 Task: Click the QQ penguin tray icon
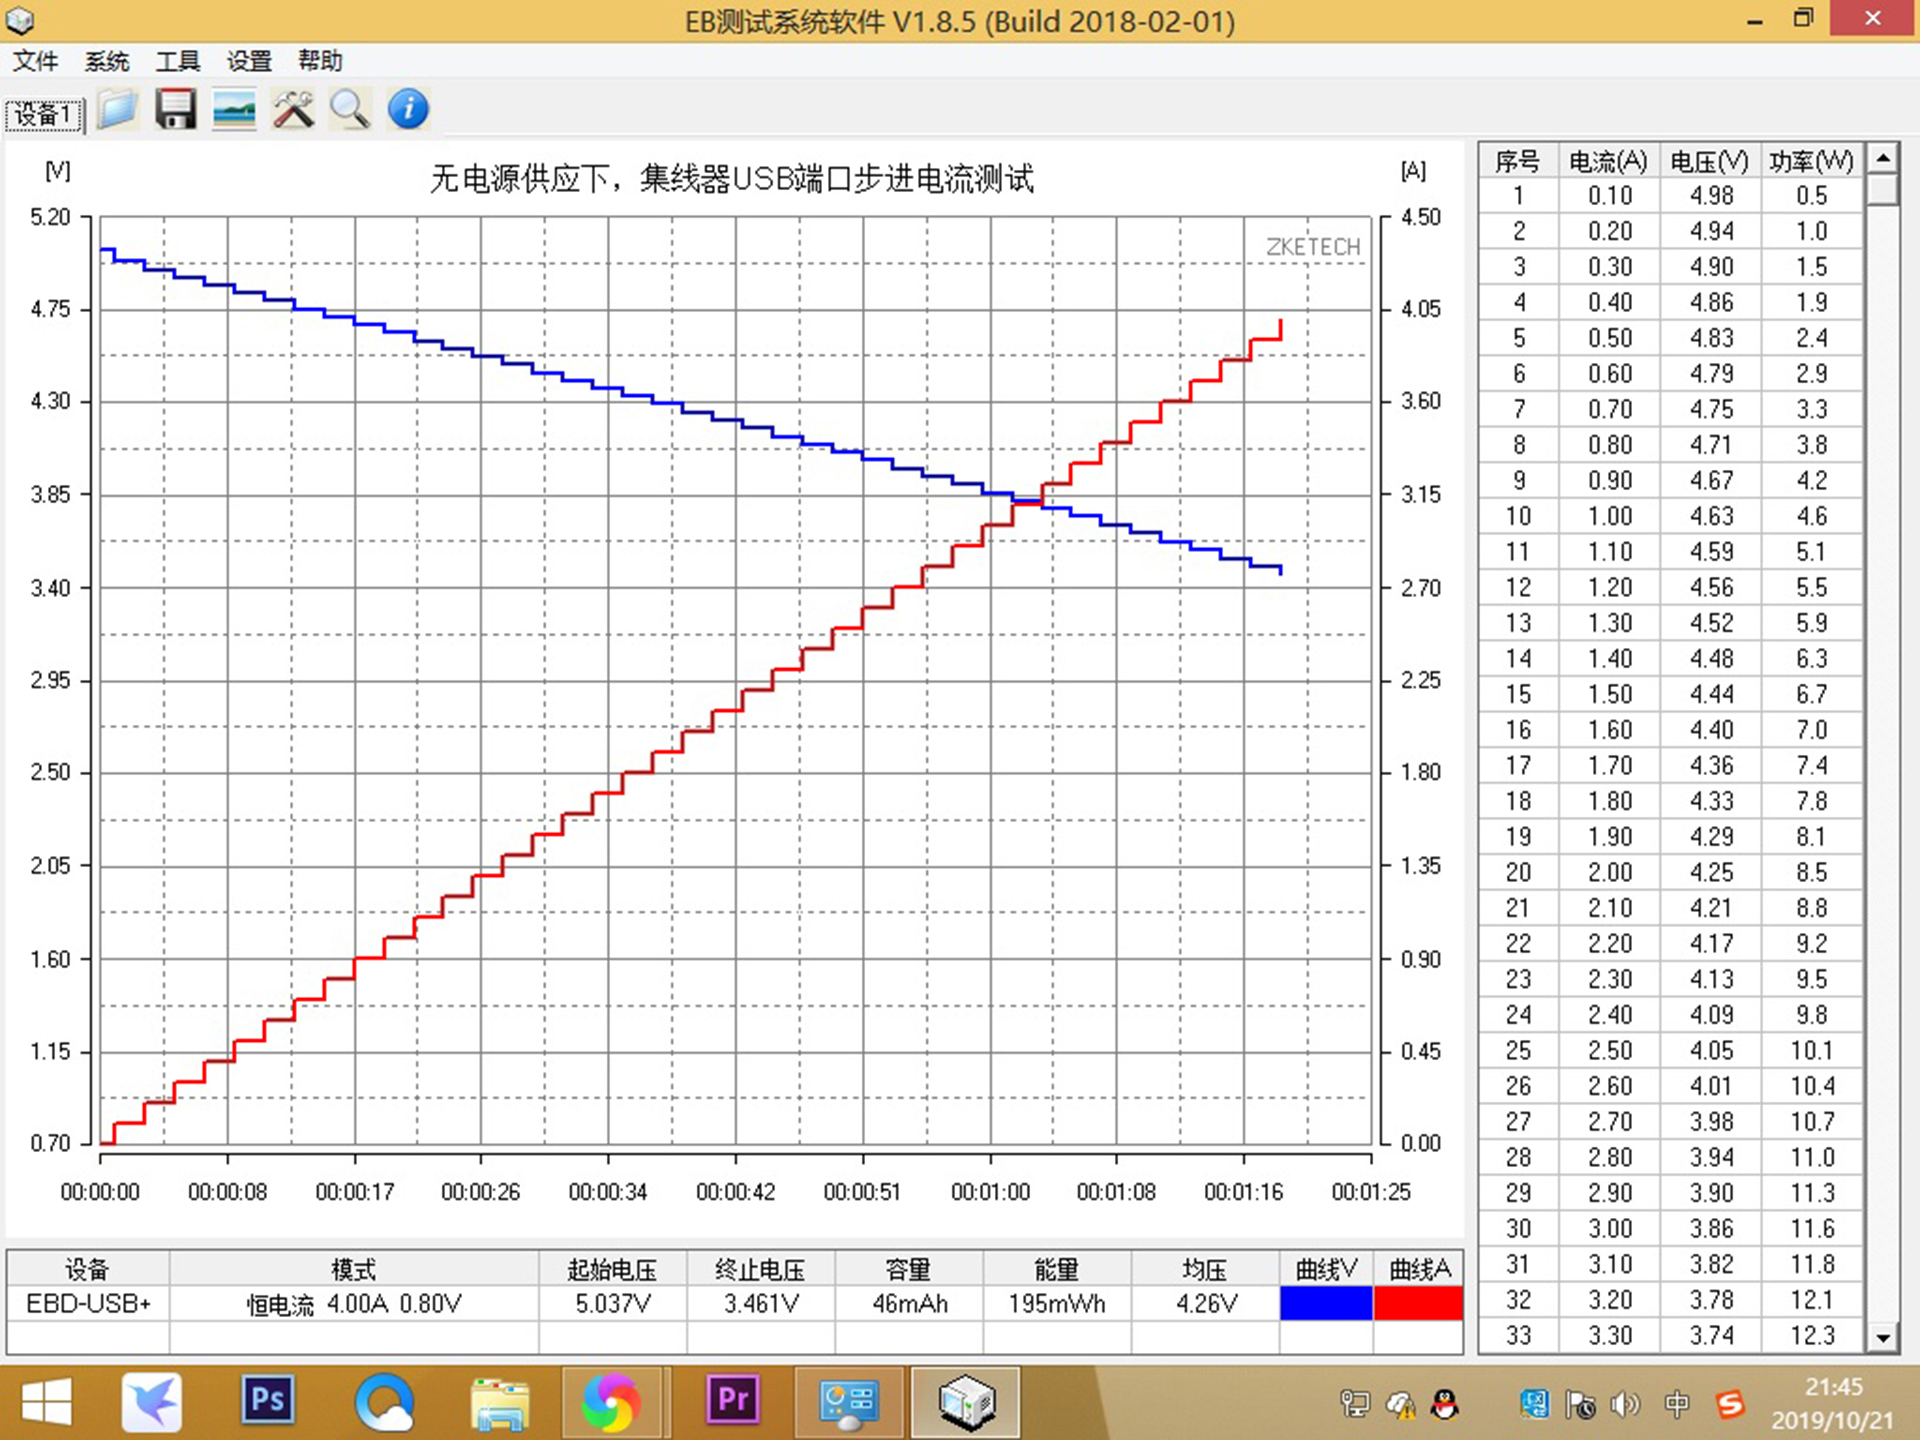[x=1444, y=1405]
